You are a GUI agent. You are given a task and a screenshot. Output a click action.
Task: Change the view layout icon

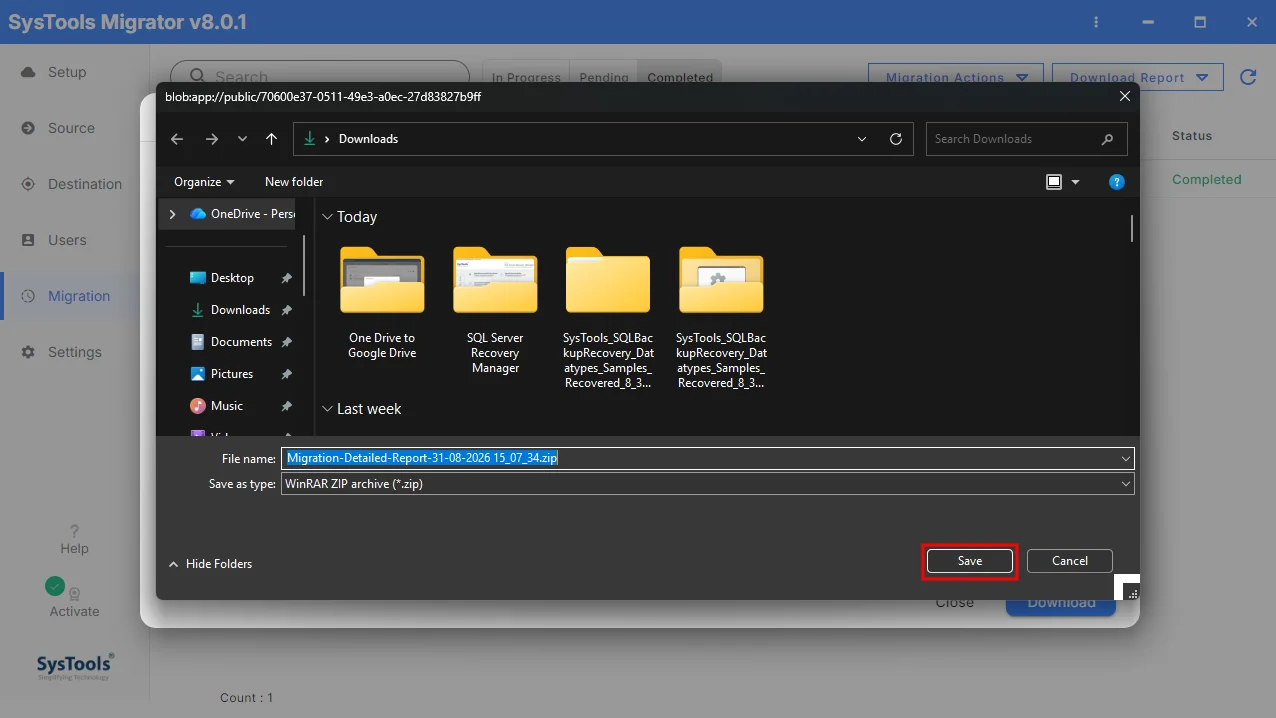1053,182
